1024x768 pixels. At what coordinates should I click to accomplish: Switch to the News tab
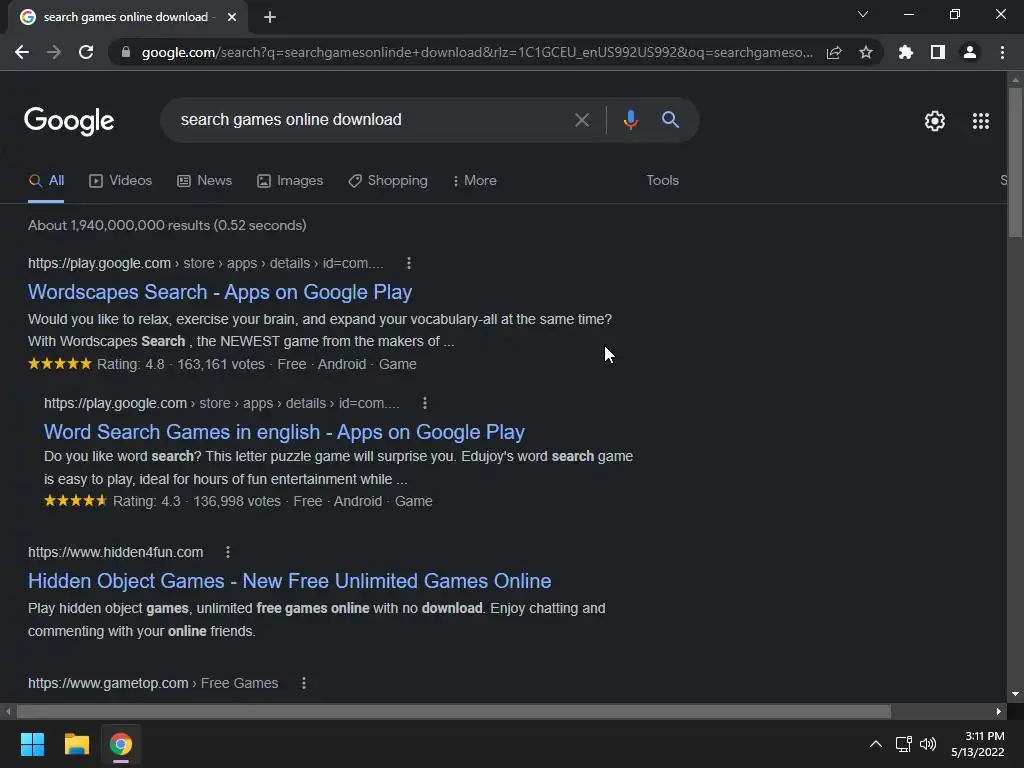click(x=204, y=181)
